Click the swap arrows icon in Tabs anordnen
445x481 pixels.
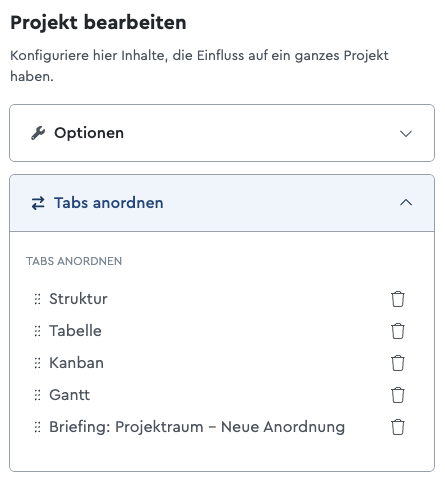(x=38, y=203)
